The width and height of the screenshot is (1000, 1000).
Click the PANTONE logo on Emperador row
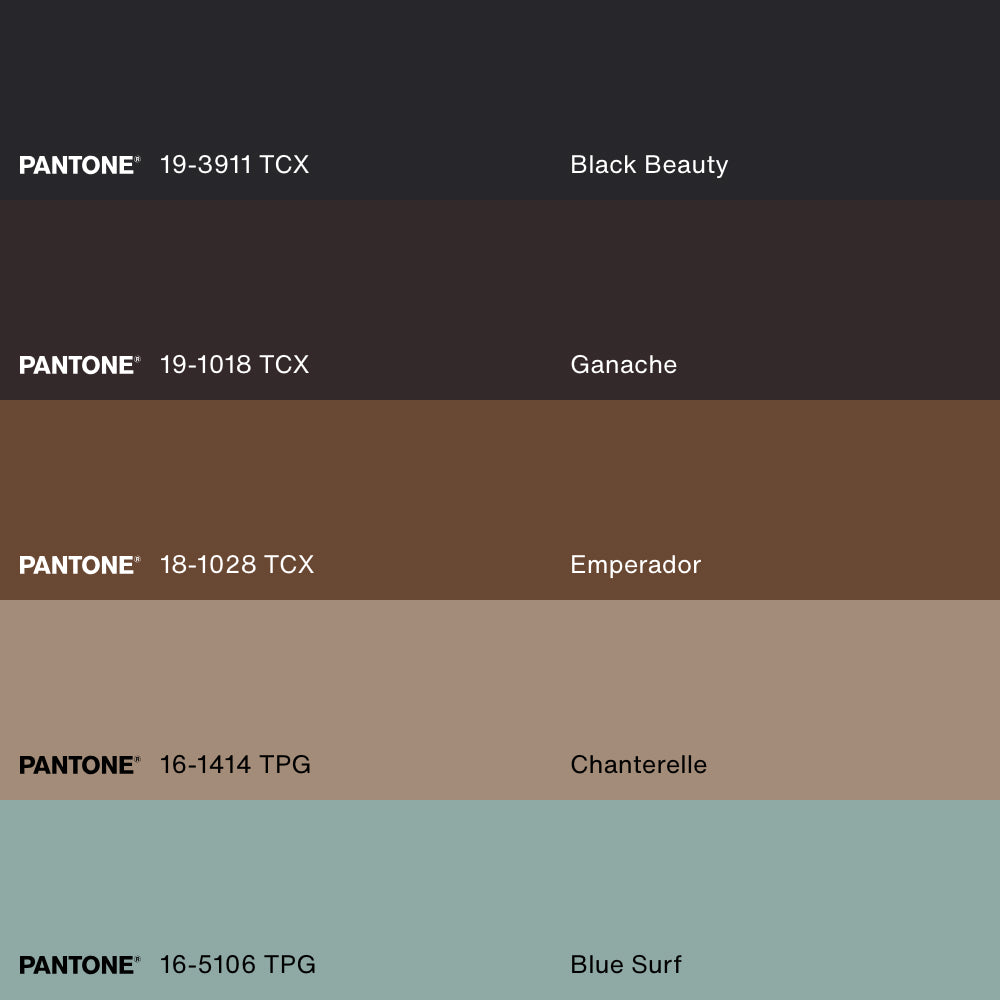[x=79, y=565]
